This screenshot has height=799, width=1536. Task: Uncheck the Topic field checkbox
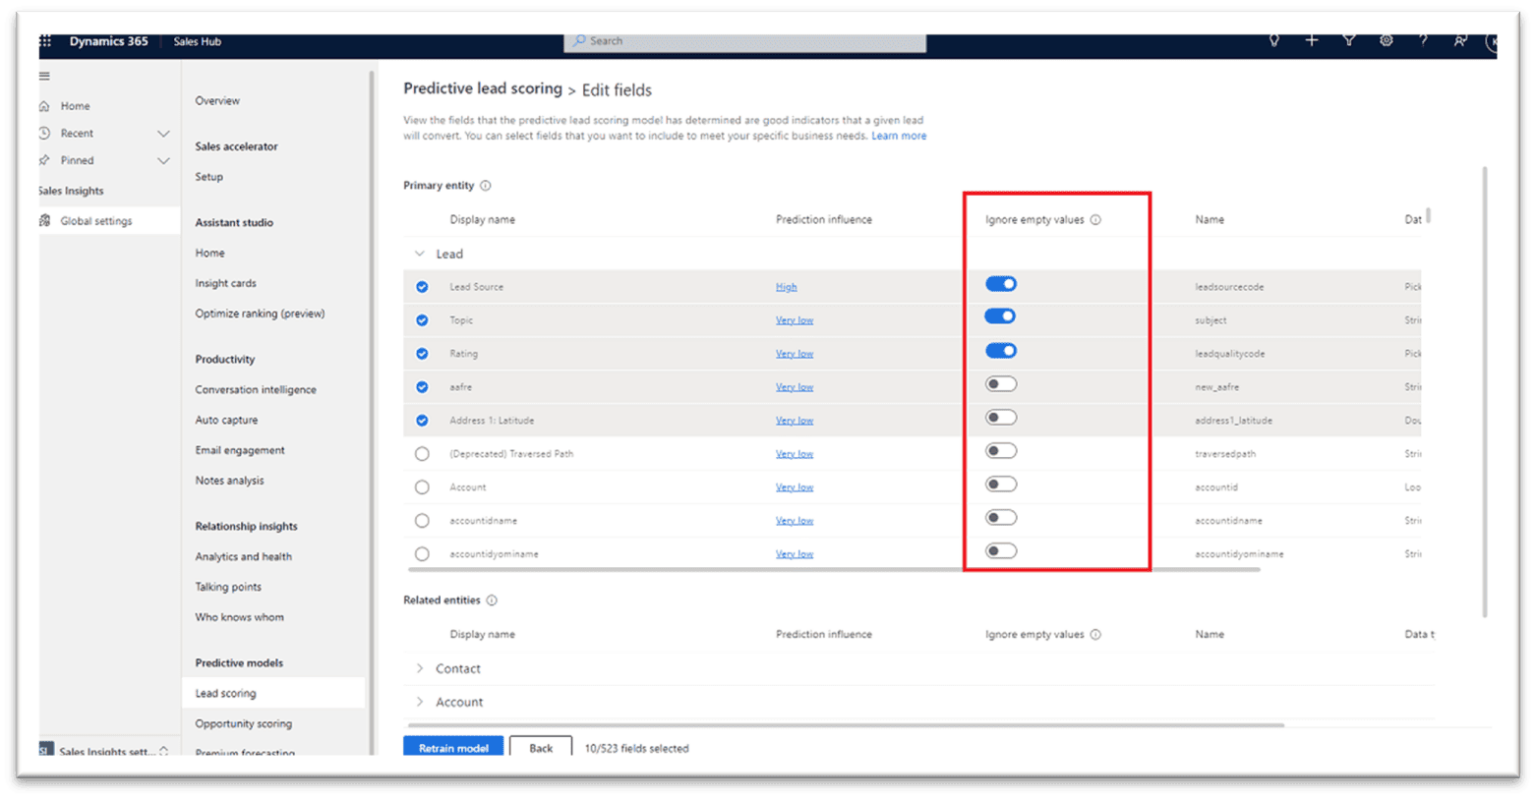(422, 321)
